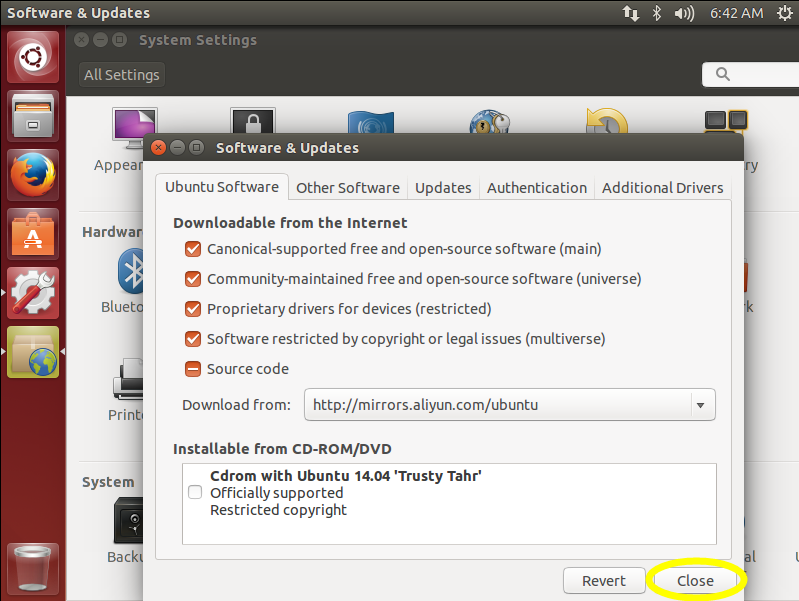Image resolution: width=799 pixels, height=601 pixels.
Task: Open Ubuntu Software Center launcher icon
Action: tap(33, 234)
